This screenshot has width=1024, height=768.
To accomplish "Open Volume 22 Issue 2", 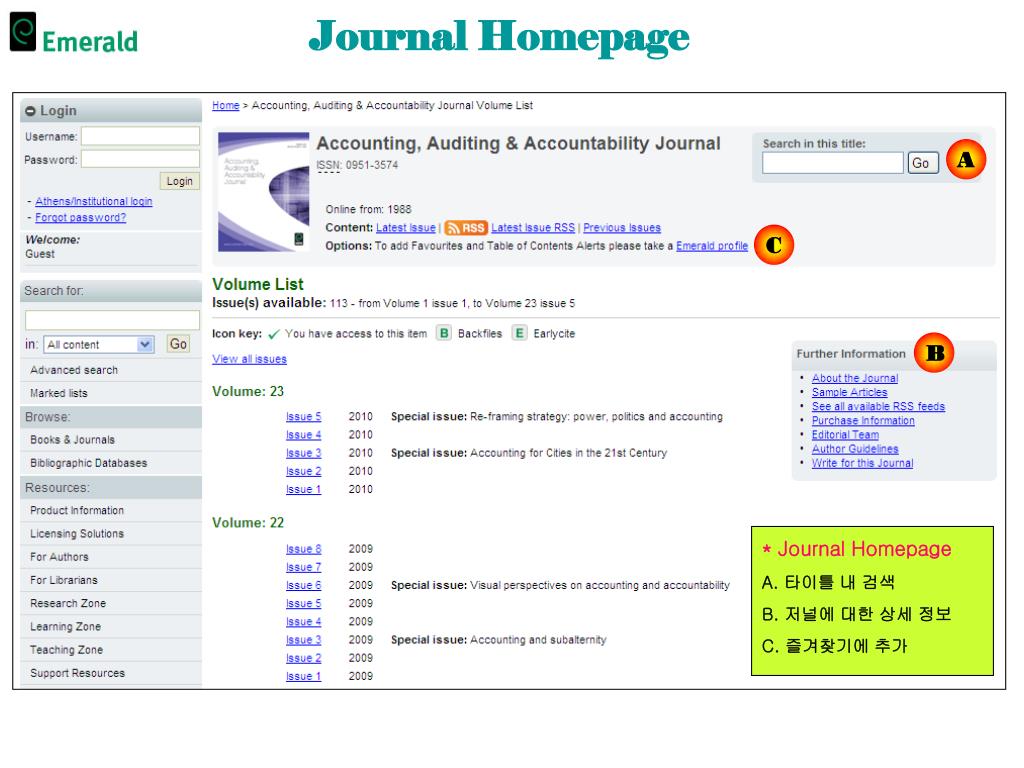I will coord(304,658).
